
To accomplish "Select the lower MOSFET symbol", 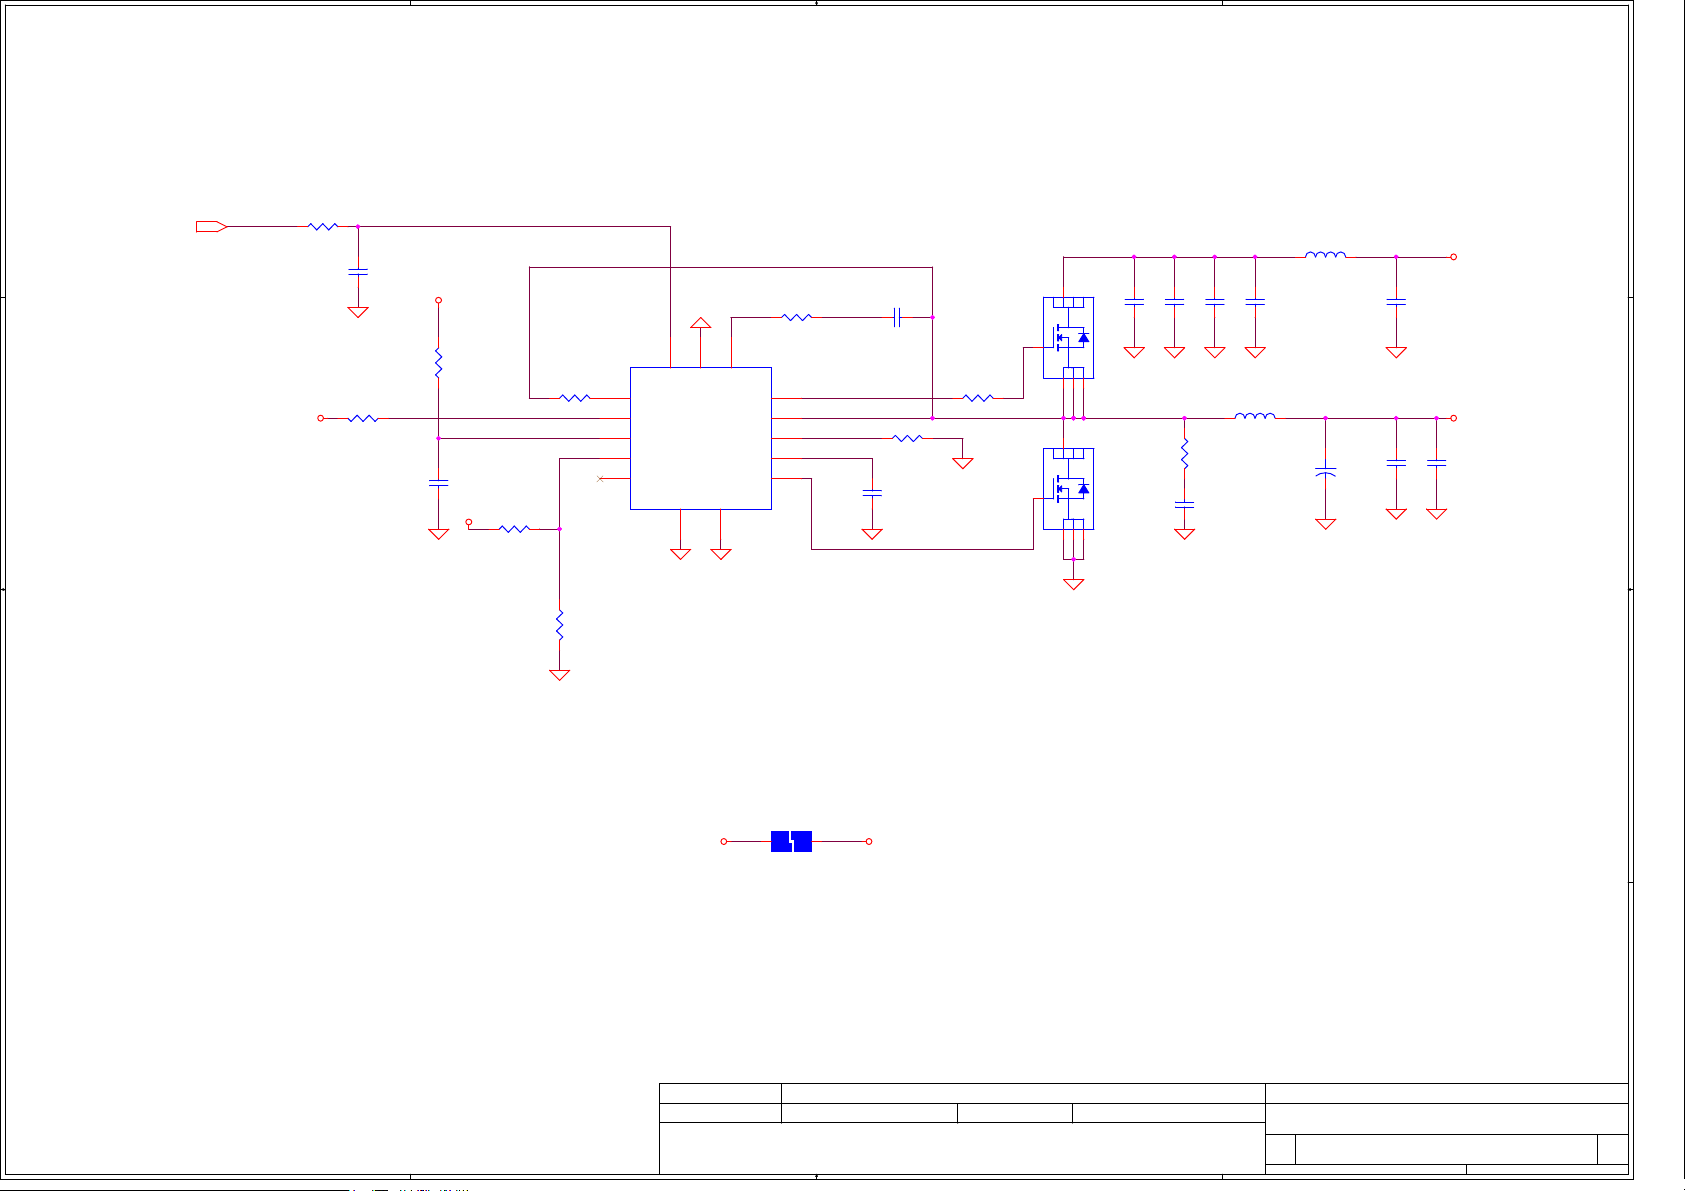I will [1068, 489].
